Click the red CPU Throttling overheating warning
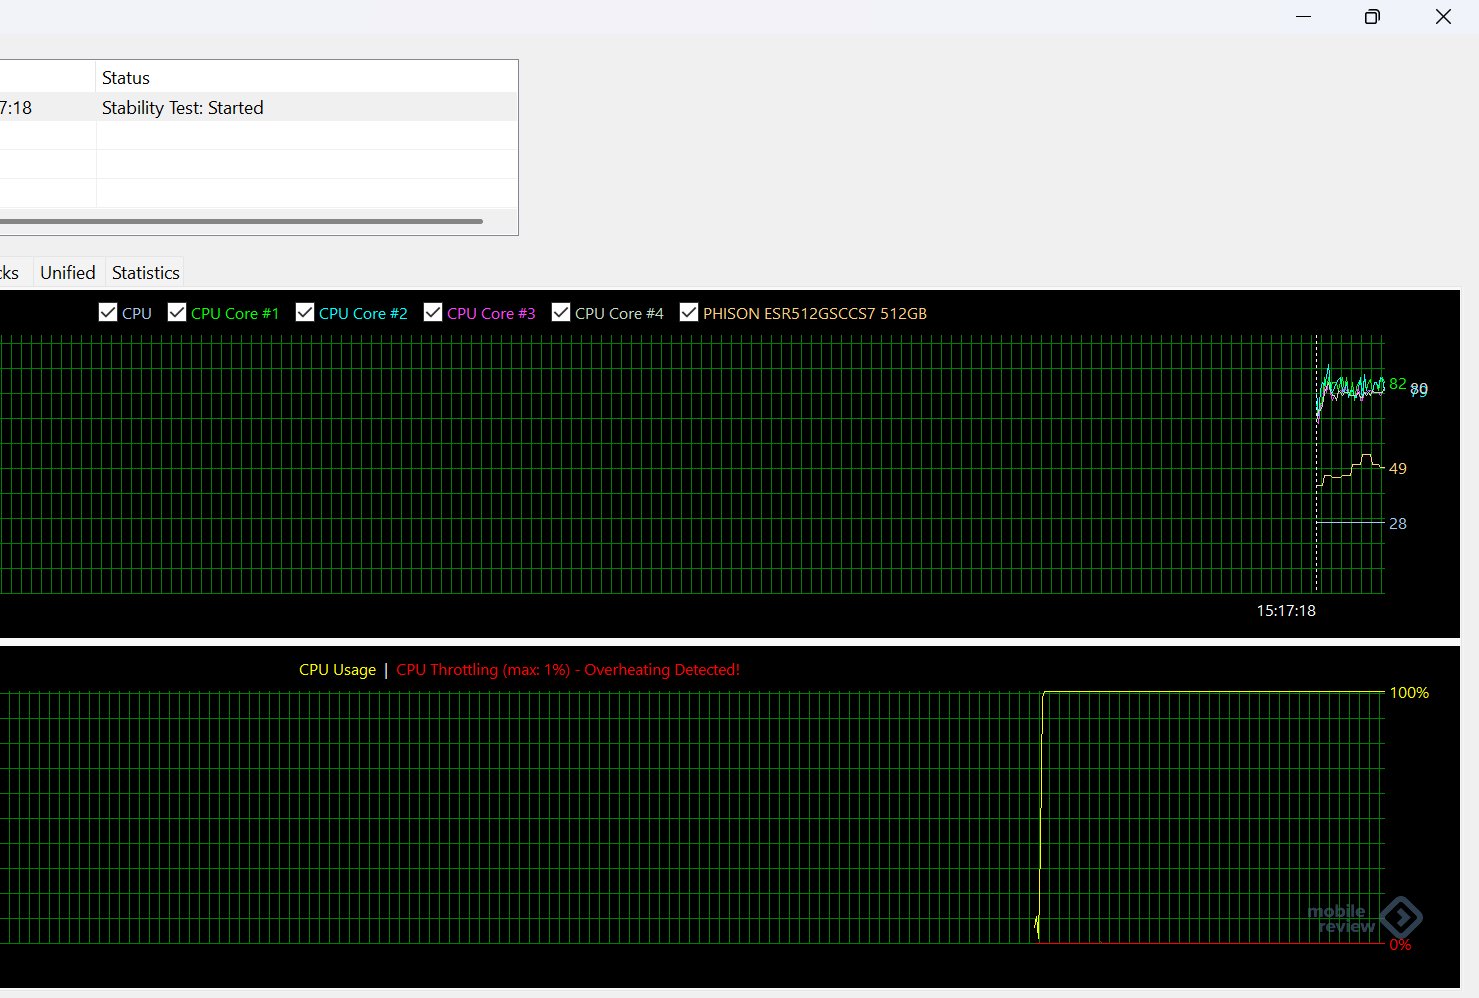Viewport: 1479px width, 998px height. 568,670
